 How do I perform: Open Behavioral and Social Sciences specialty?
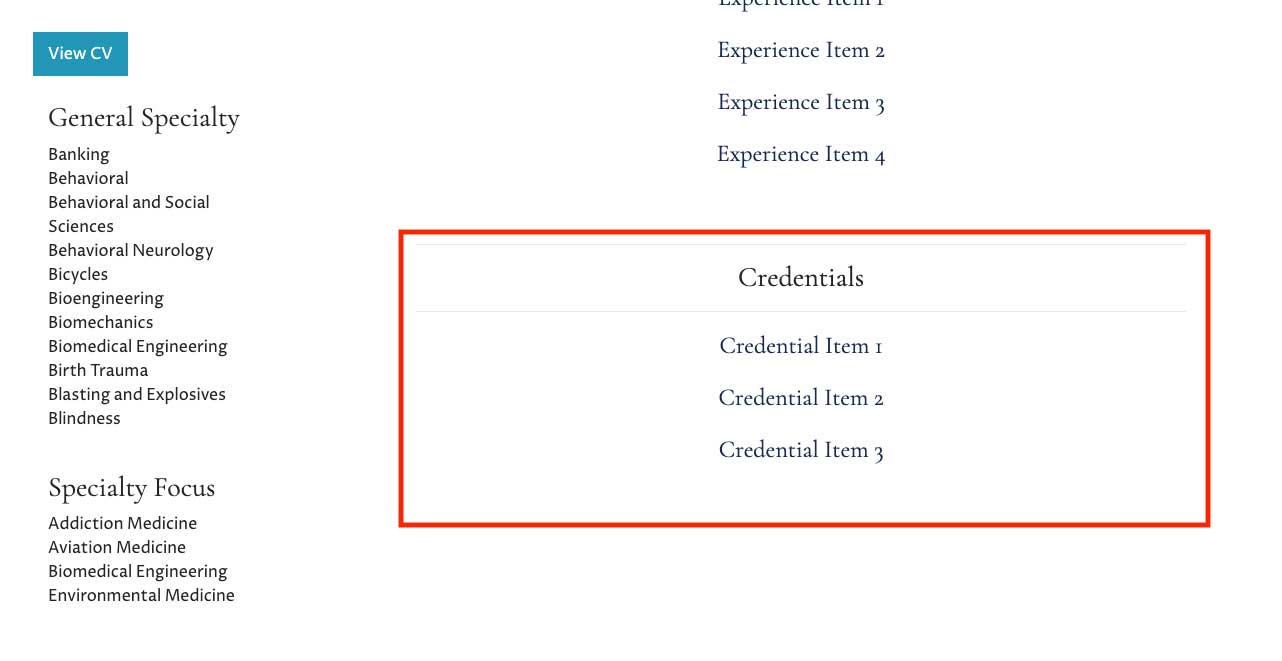coord(129,214)
